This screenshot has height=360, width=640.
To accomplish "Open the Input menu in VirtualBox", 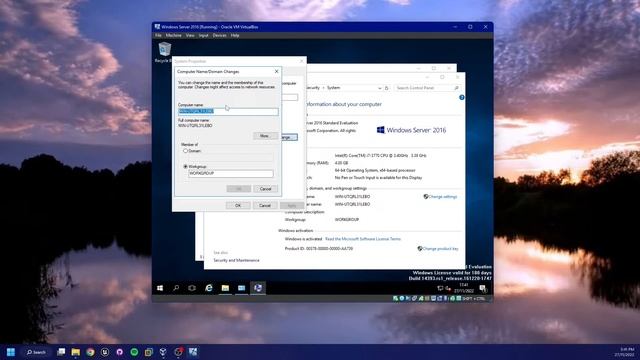I will click(x=203, y=36).
